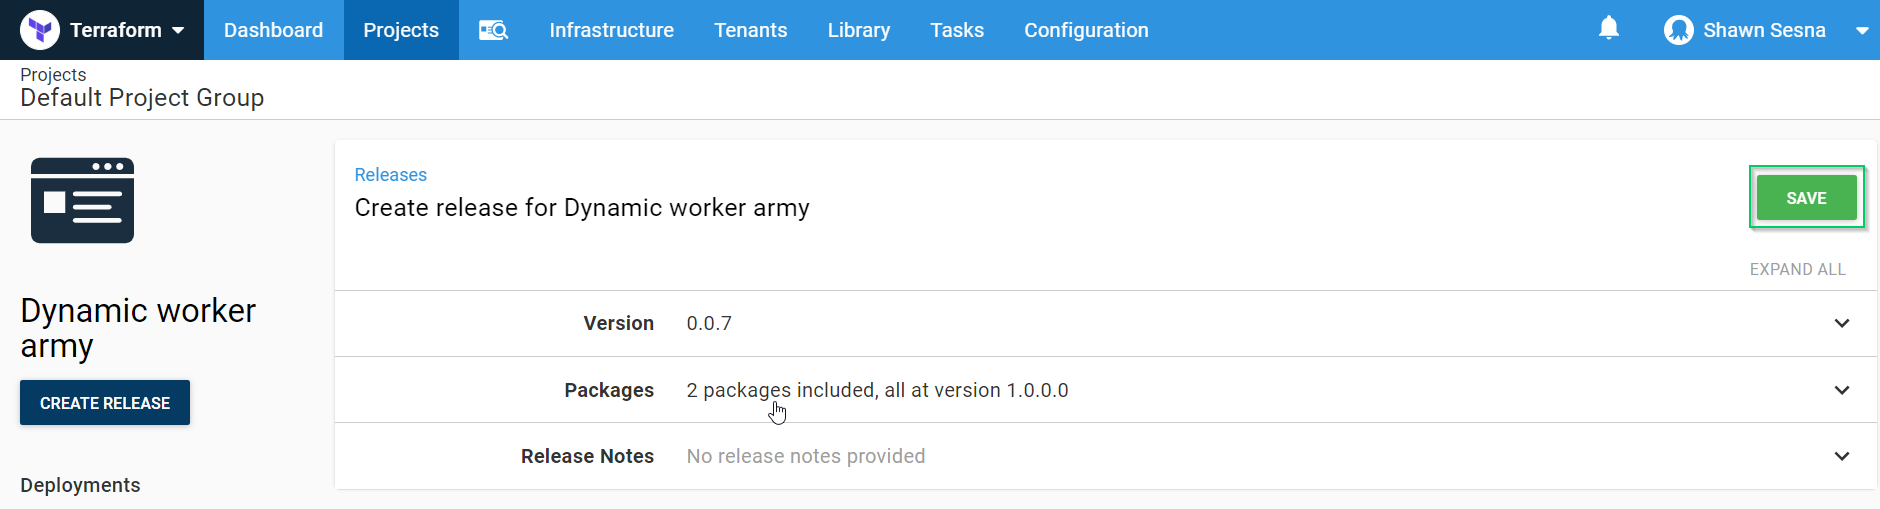Click the Dynamic worker army project logo
The width and height of the screenshot is (1880, 509).
[x=82, y=200]
